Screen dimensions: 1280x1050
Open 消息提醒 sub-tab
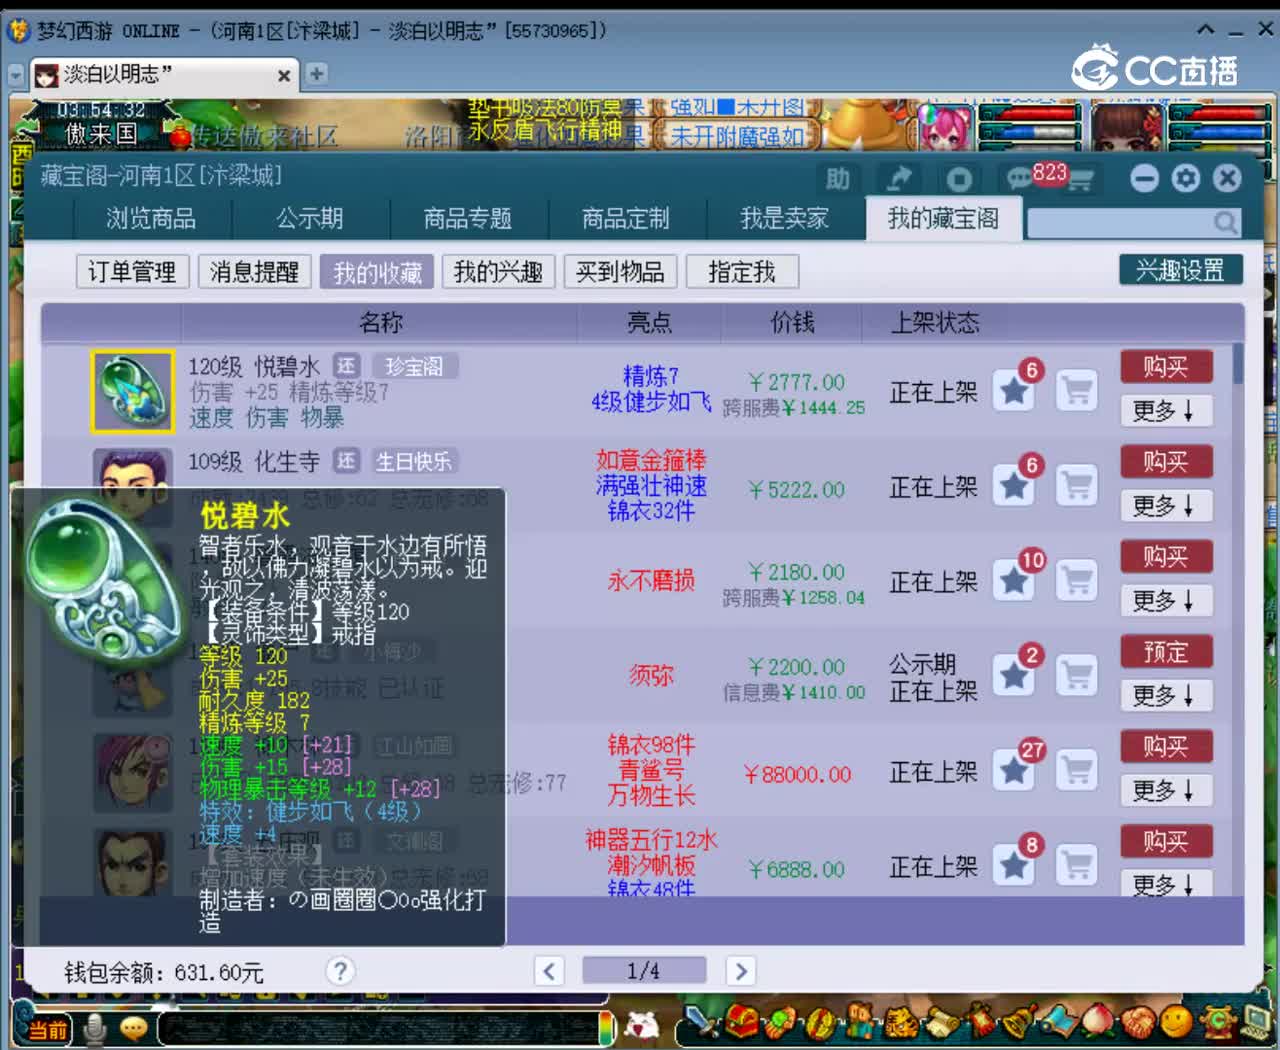pyautogui.click(x=254, y=272)
